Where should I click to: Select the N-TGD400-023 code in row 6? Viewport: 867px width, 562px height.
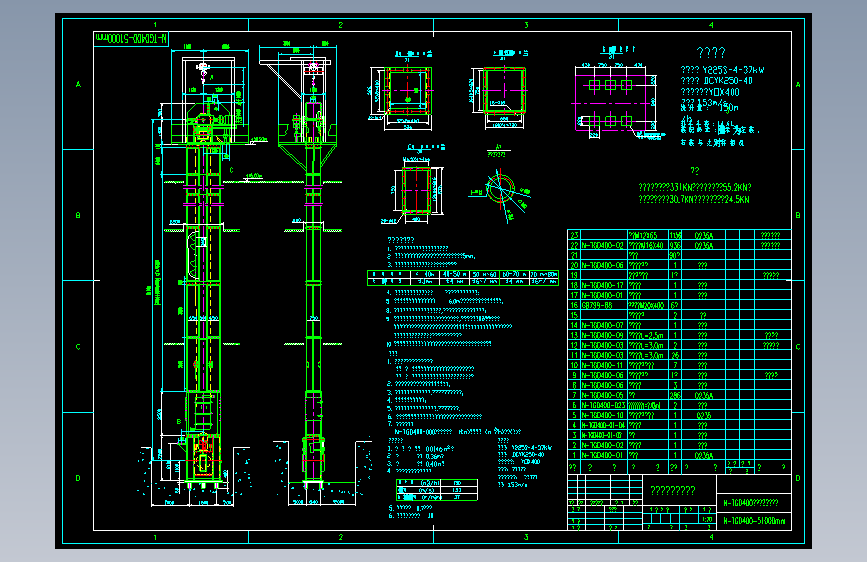(x=603, y=405)
